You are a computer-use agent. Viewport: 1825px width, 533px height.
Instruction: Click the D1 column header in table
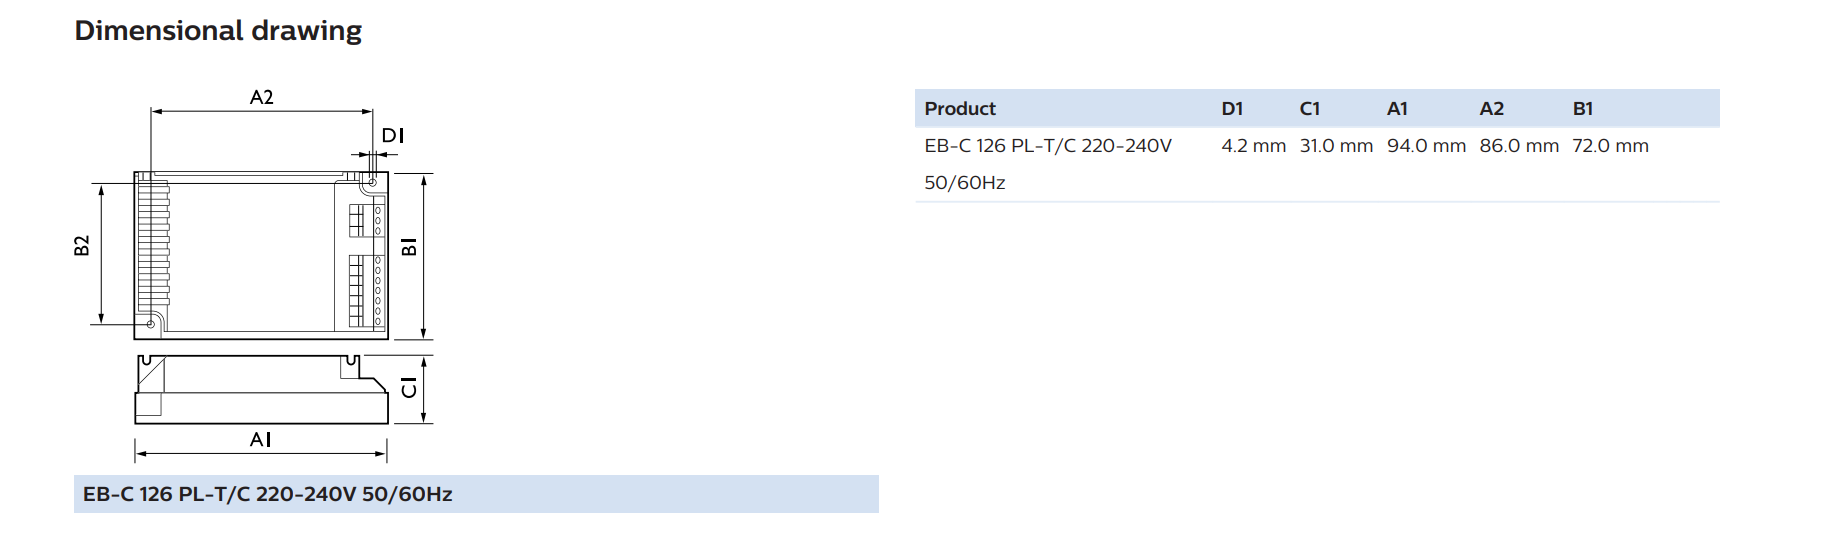click(x=1232, y=109)
